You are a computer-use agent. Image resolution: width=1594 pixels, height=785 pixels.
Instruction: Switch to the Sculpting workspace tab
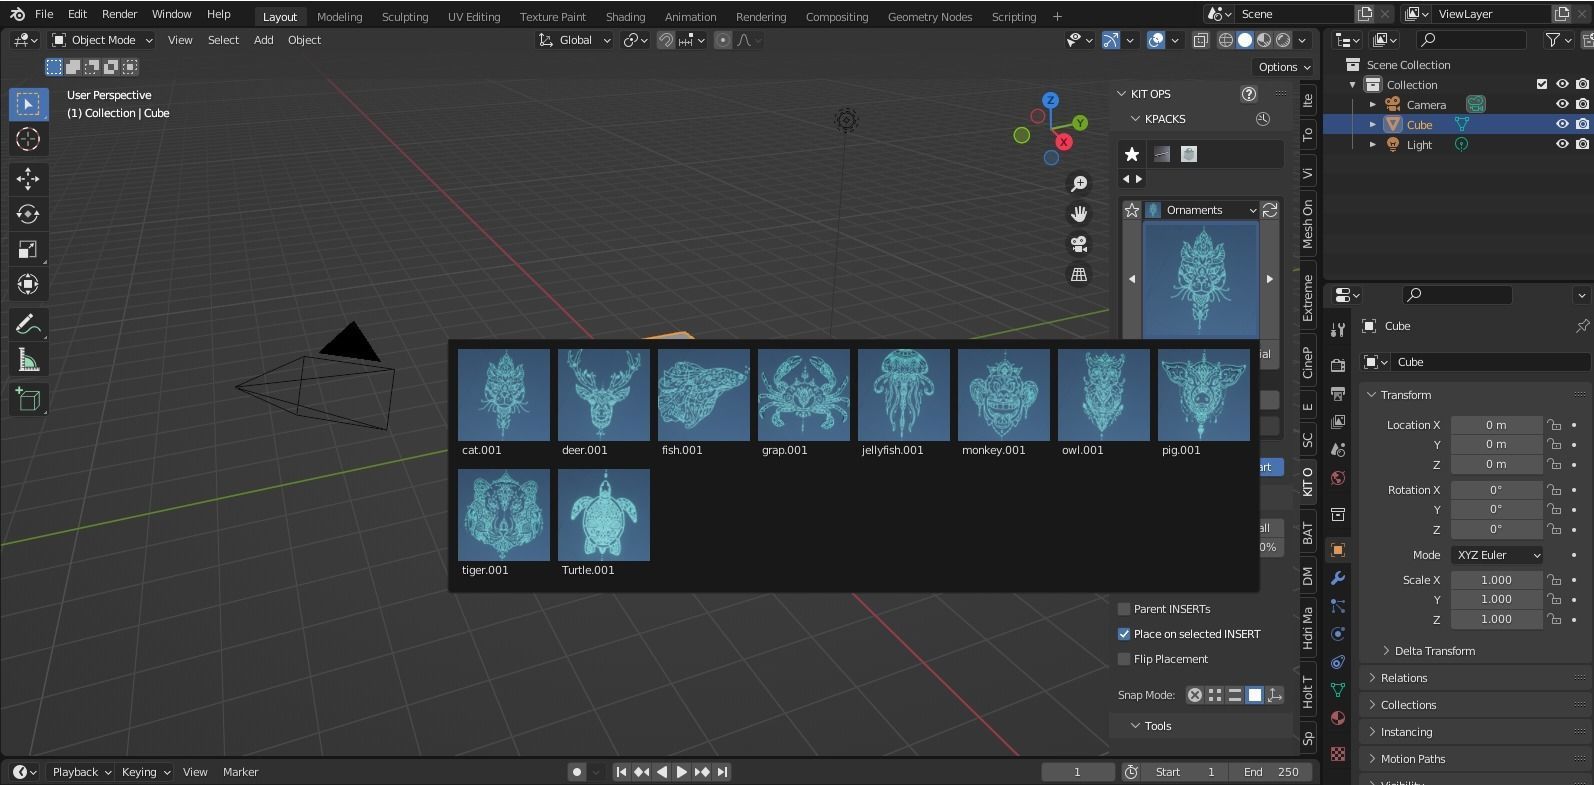(x=404, y=17)
